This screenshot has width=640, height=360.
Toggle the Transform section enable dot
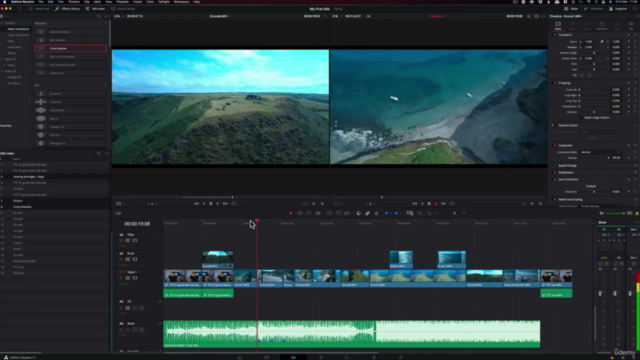555,35
